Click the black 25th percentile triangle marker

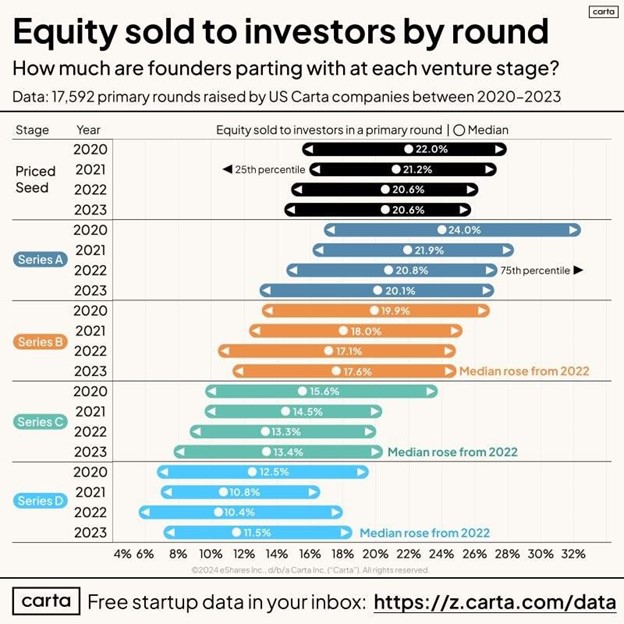coord(227,170)
